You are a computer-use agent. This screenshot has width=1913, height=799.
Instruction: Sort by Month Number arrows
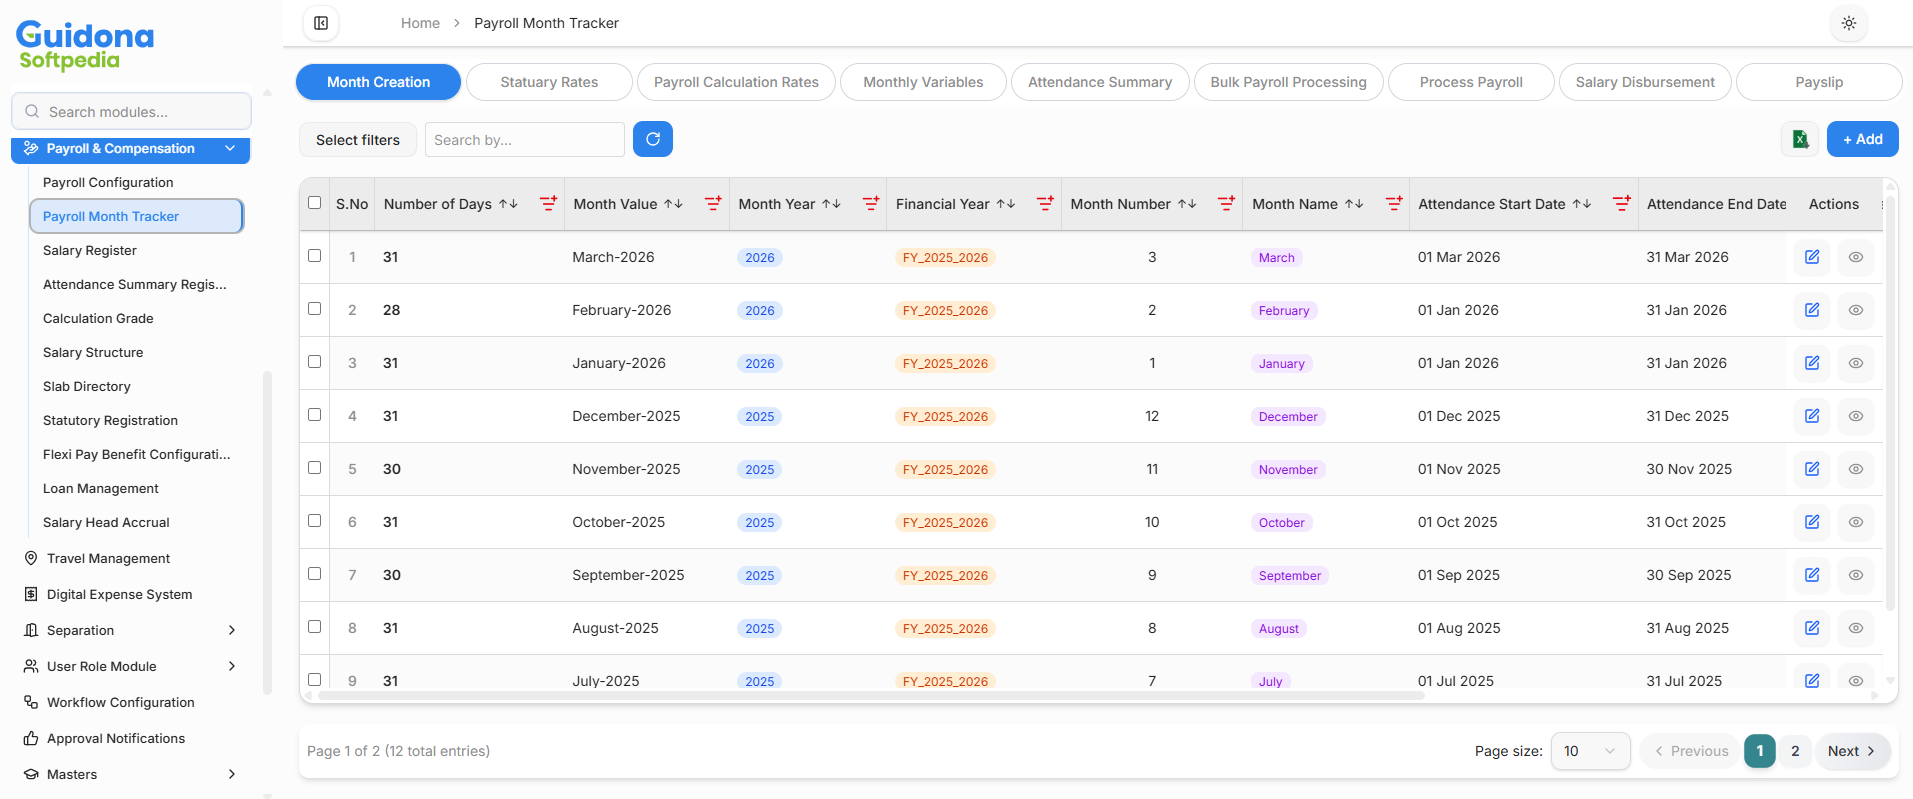tap(1187, 204)
